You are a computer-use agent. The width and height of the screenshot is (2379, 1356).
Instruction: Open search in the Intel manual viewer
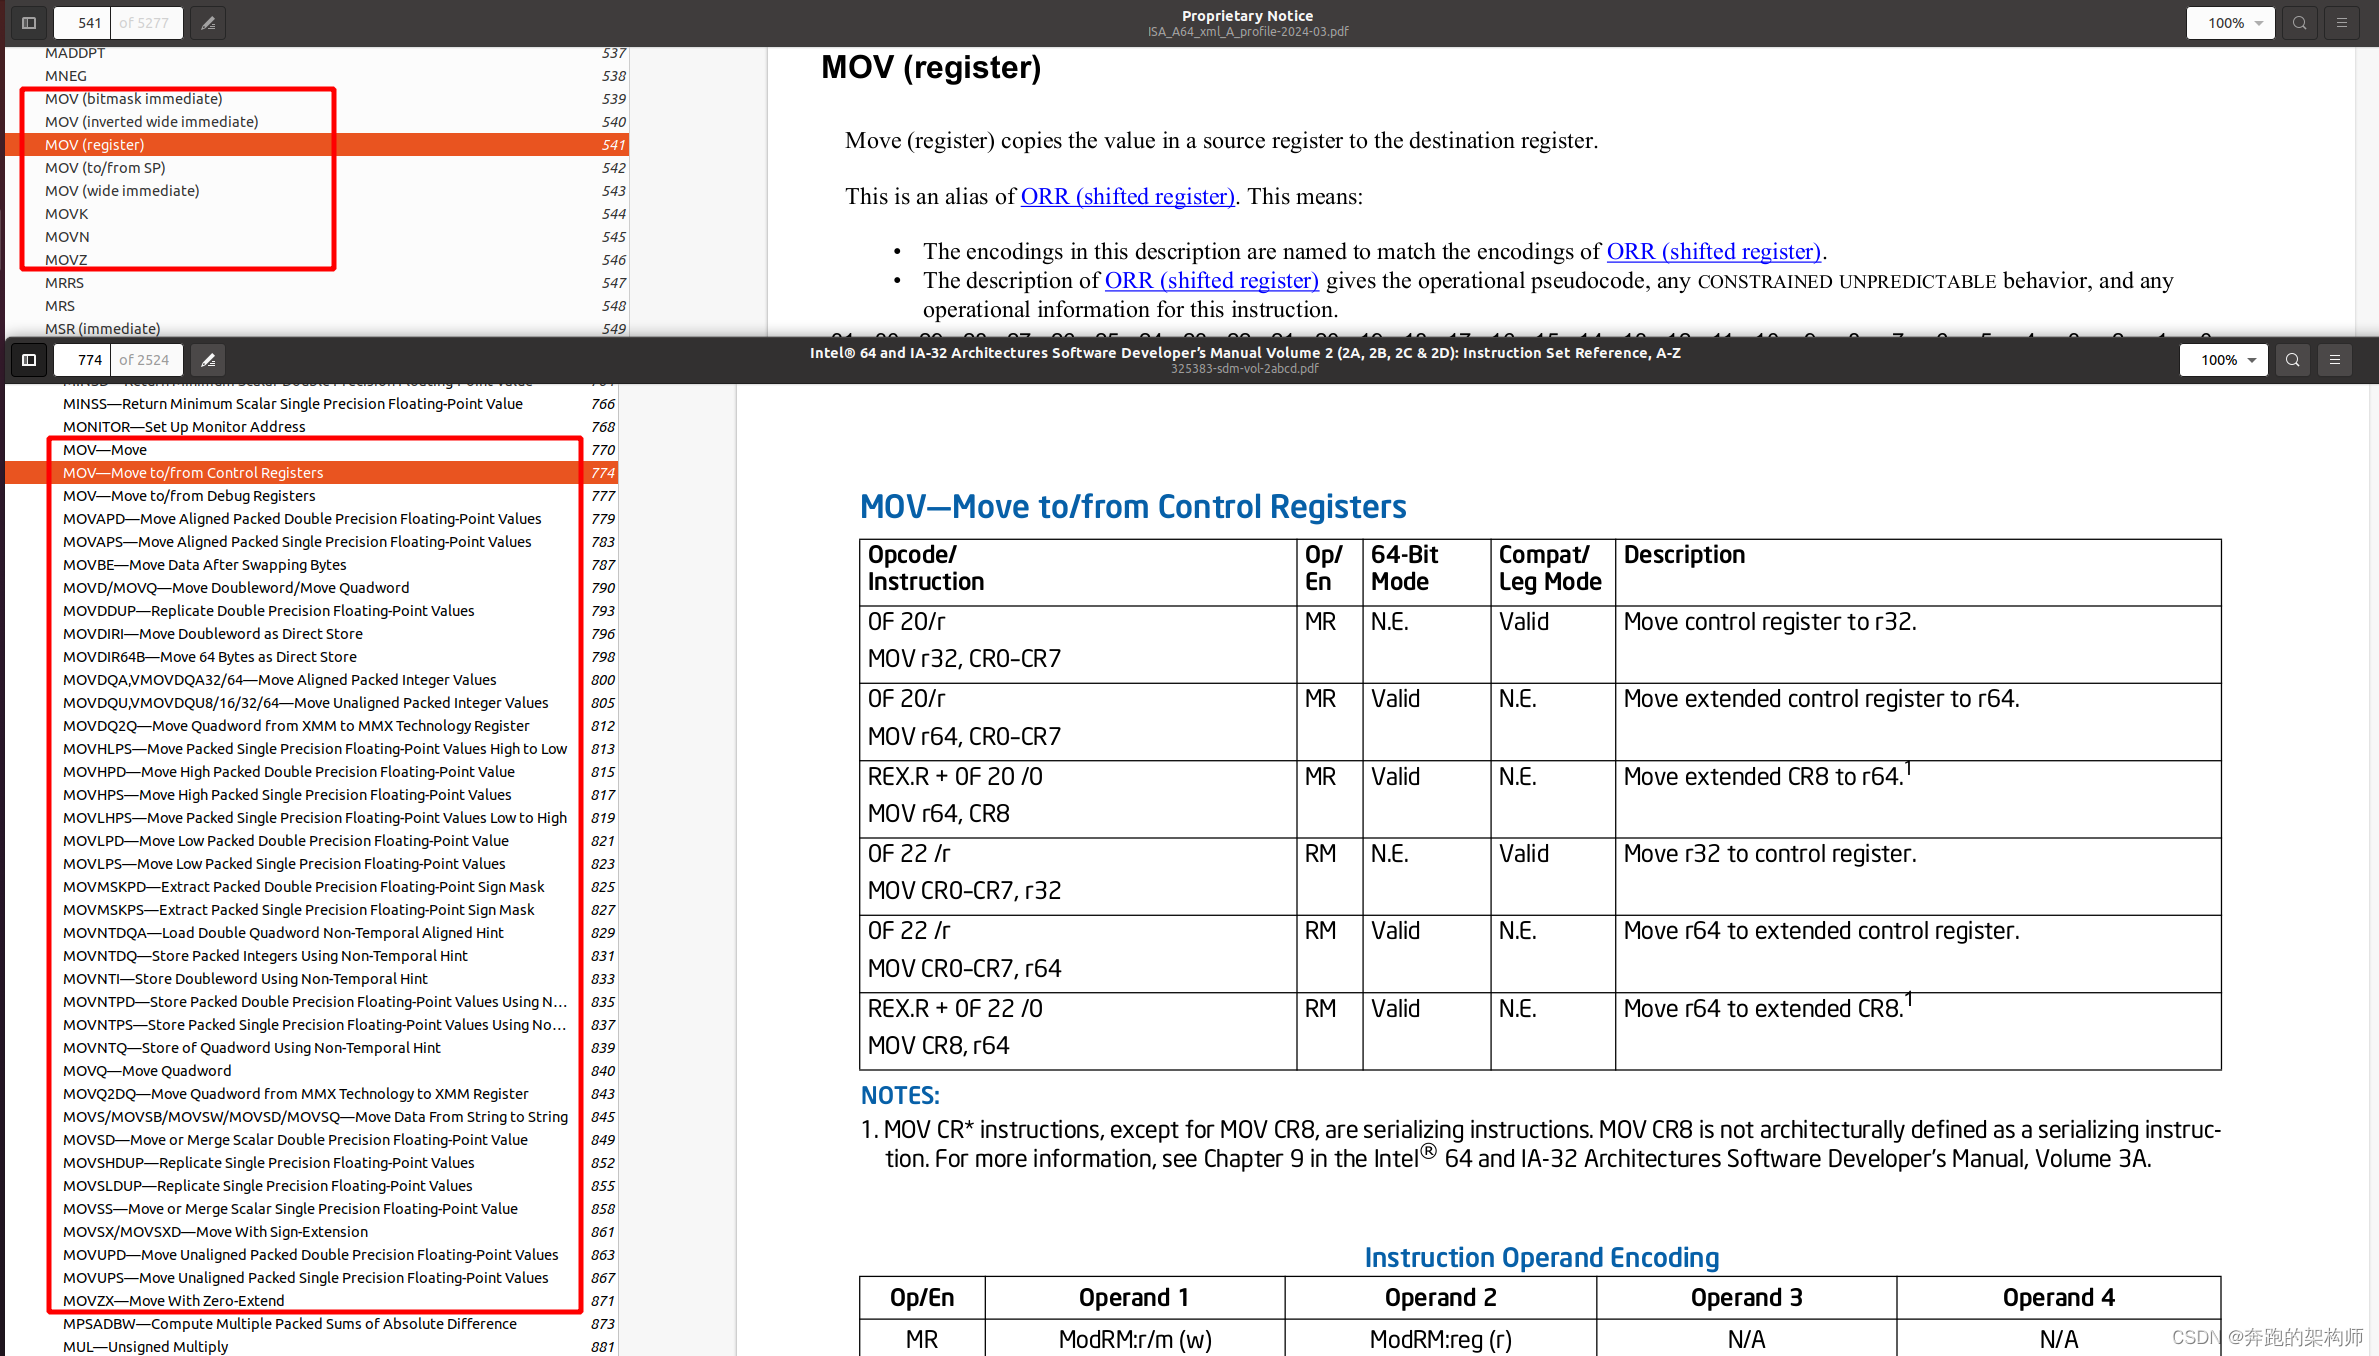[2292, 360]
